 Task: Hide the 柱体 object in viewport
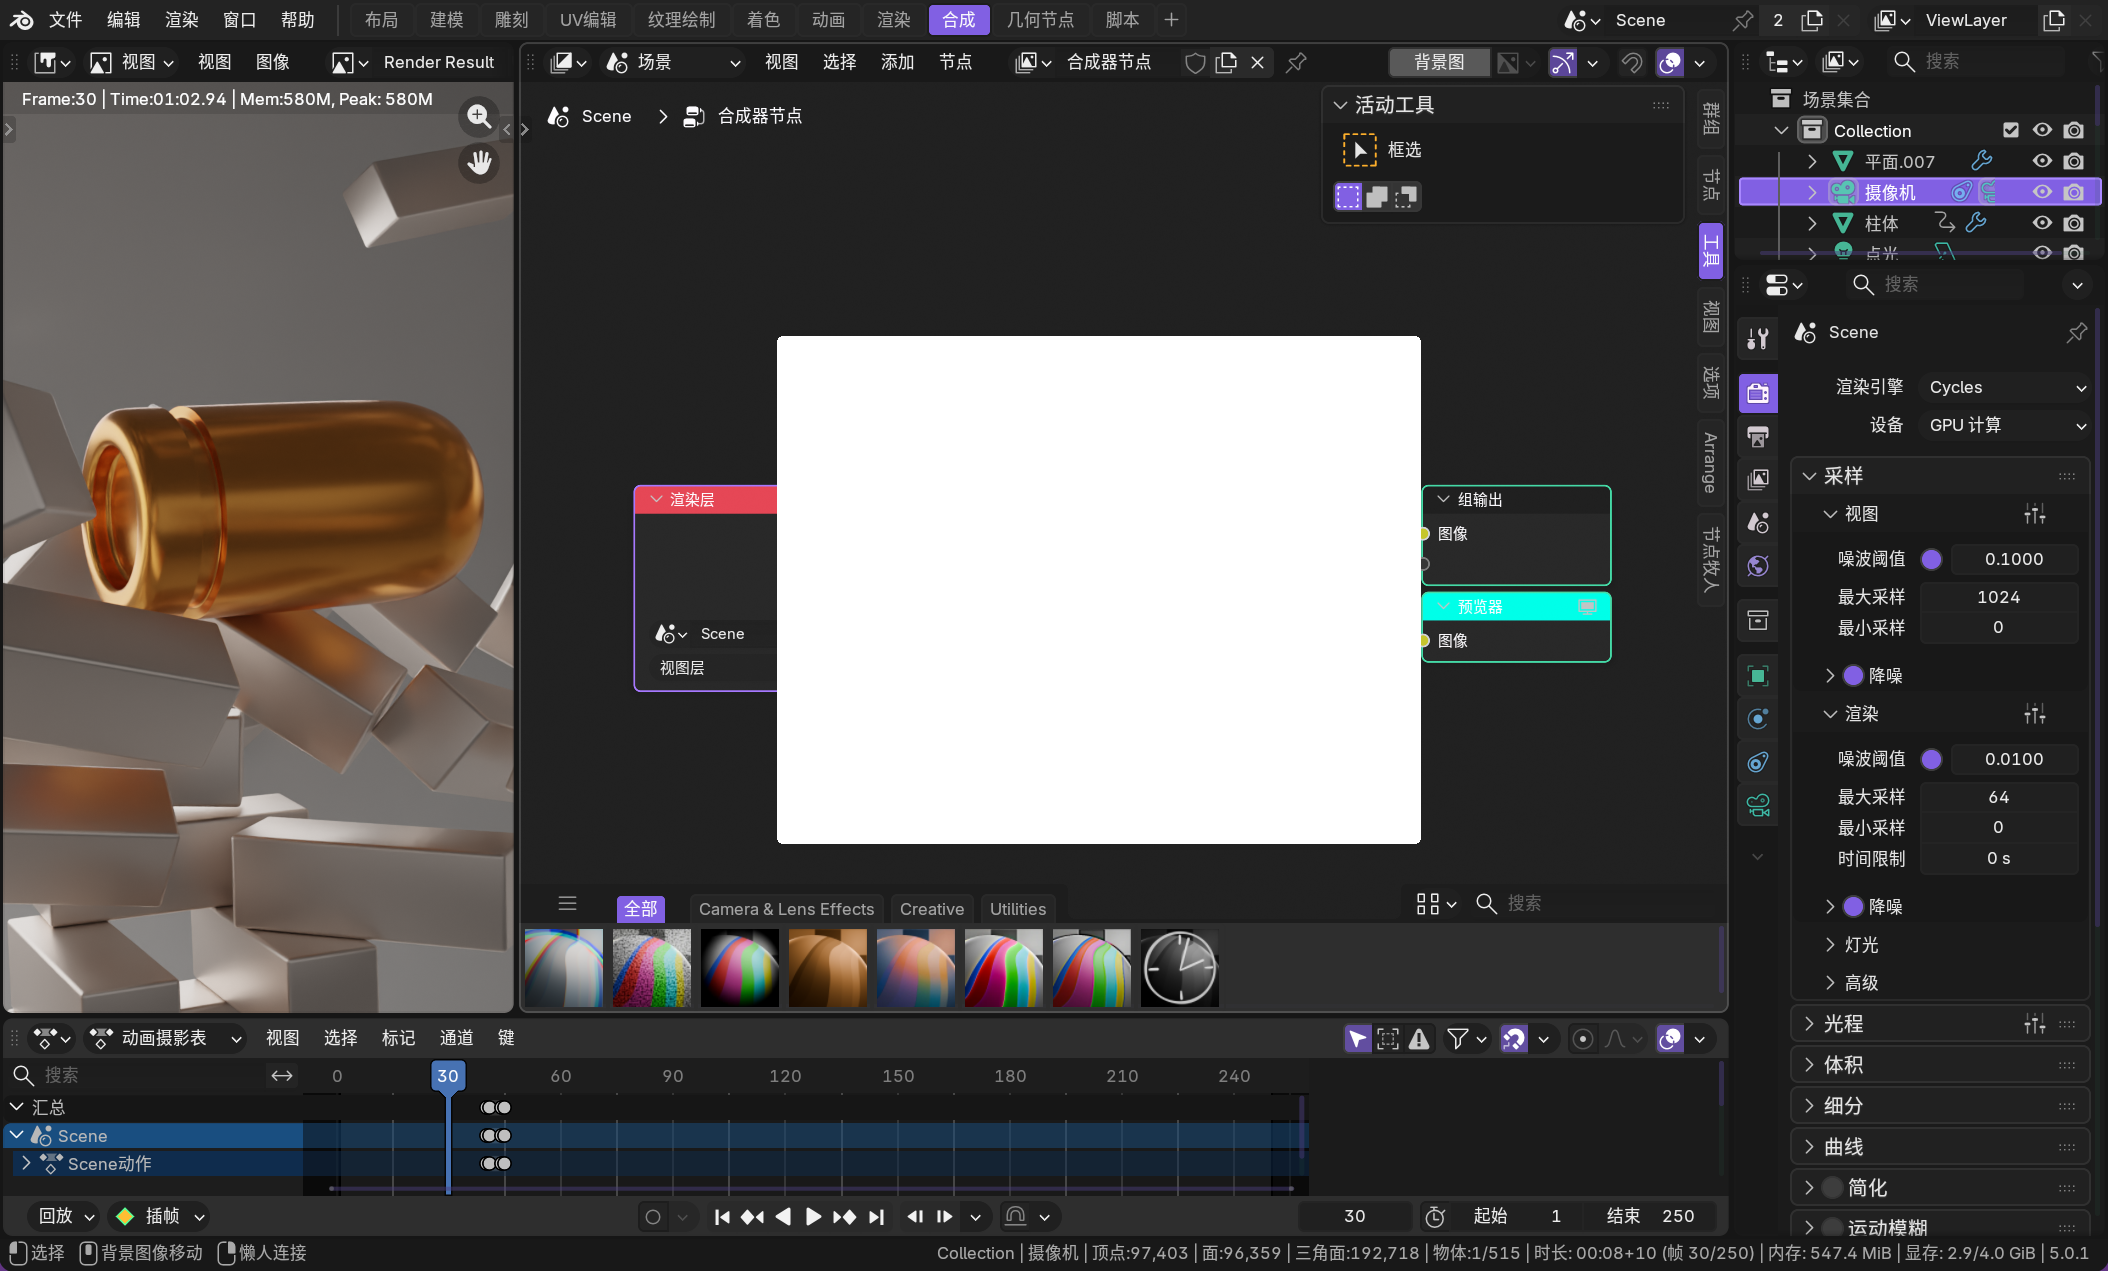click(2042, 223)
